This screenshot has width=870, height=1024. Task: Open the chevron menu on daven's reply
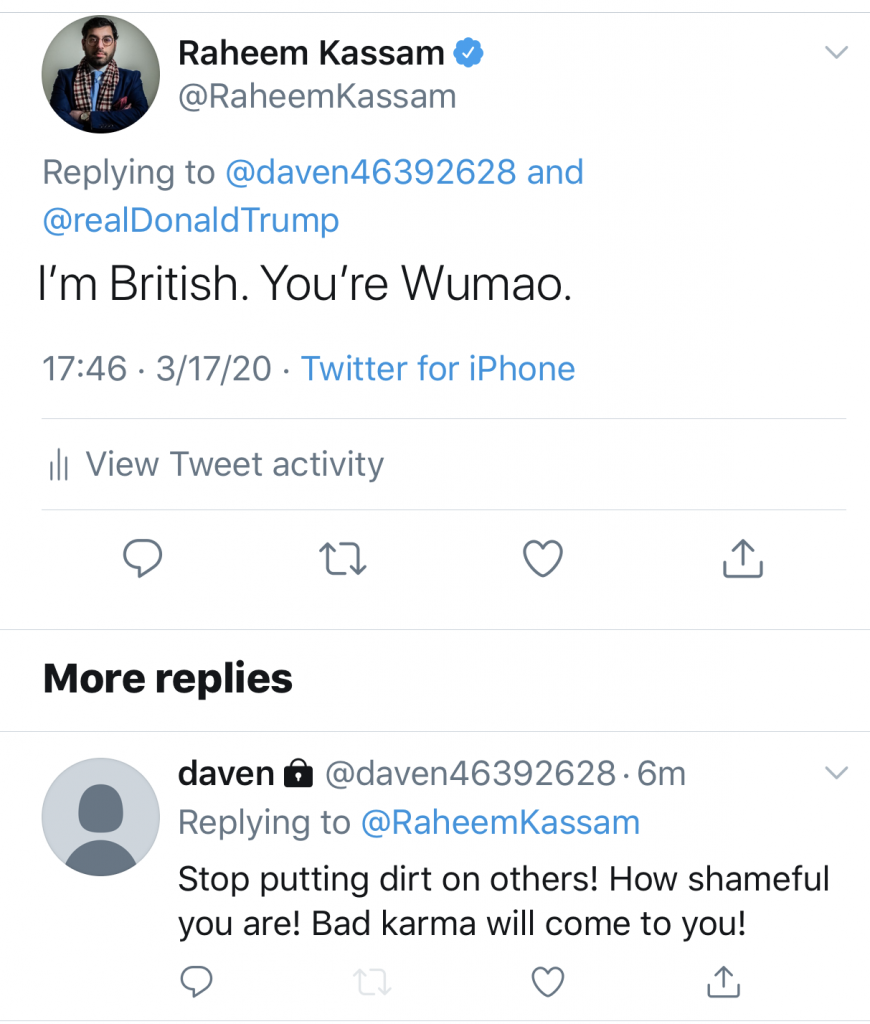tap(836, 772)
